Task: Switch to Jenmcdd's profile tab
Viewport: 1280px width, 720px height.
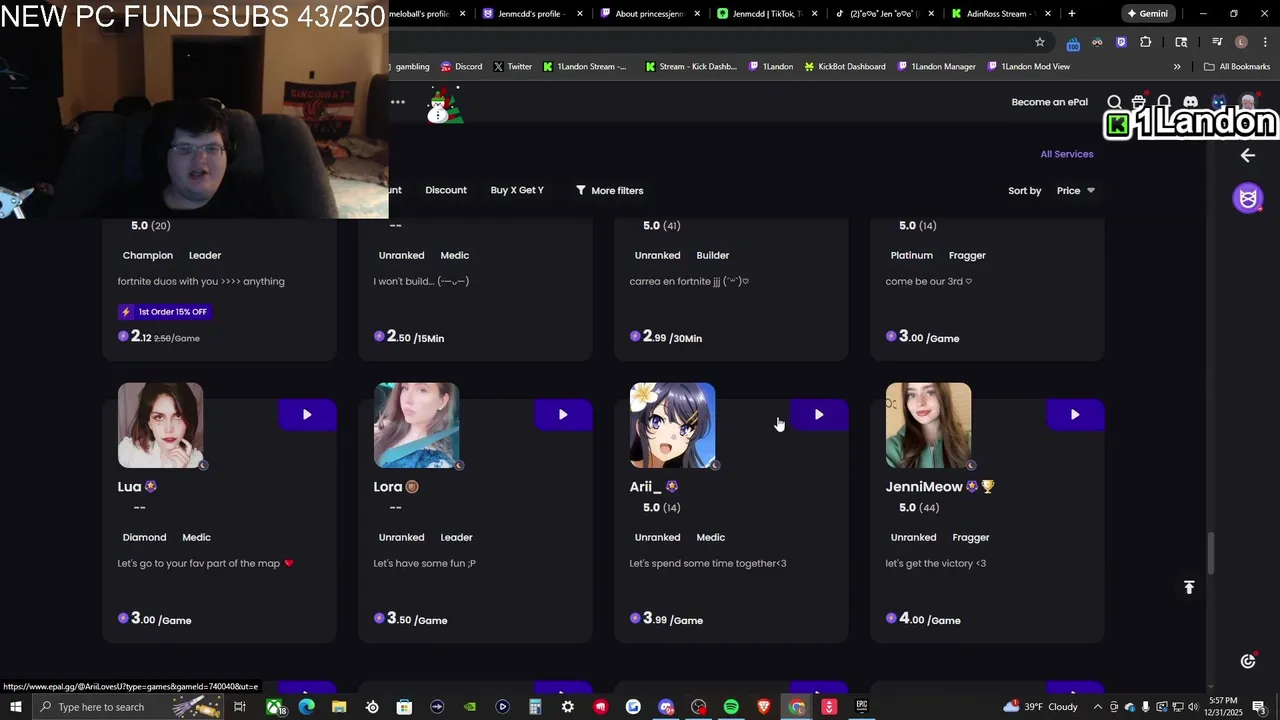Action: (531, 14)
